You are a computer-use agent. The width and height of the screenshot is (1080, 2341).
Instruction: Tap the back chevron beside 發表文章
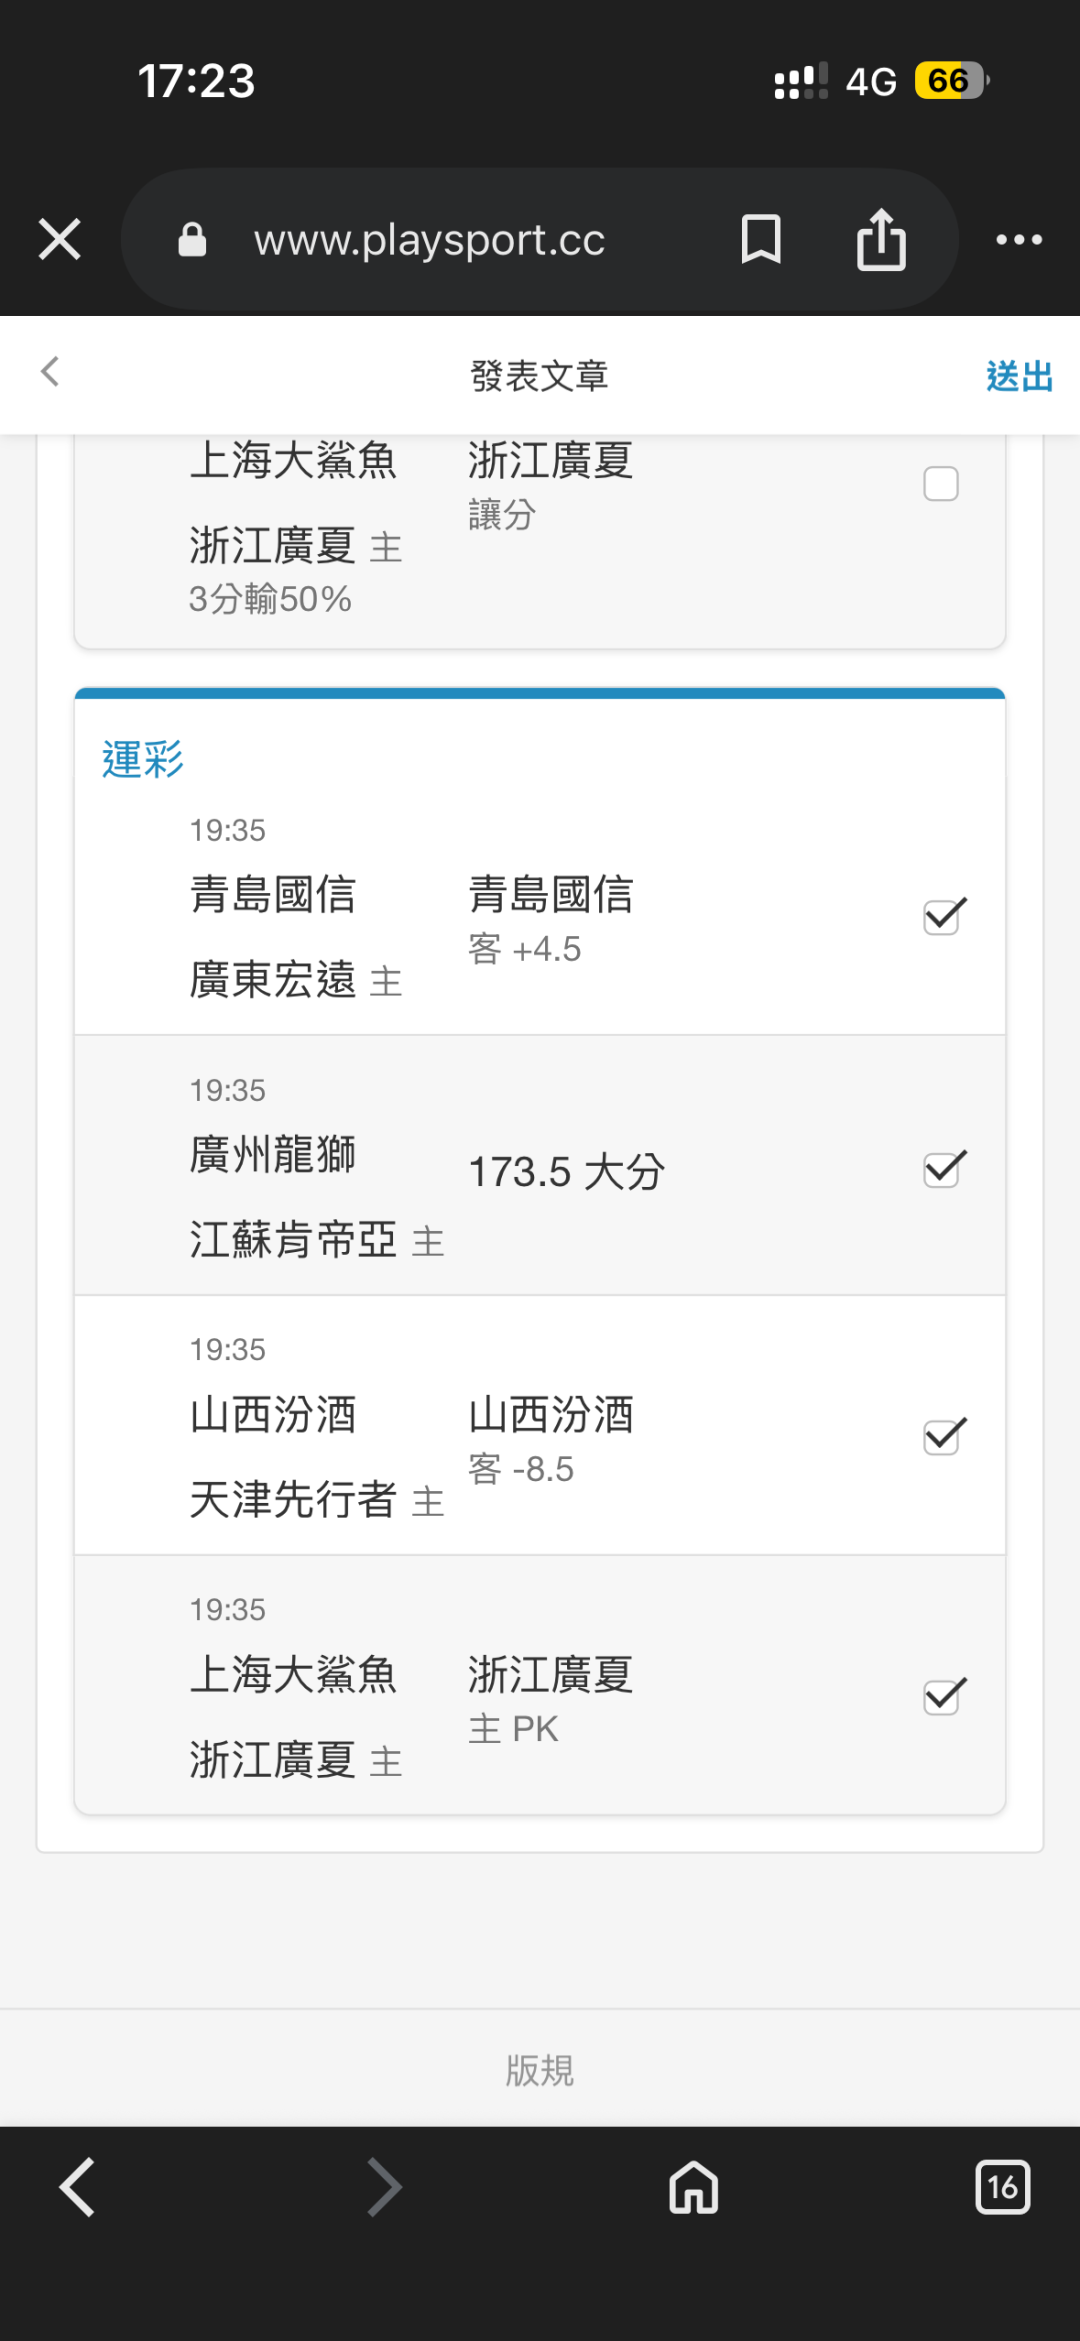[x=50, y=372]
